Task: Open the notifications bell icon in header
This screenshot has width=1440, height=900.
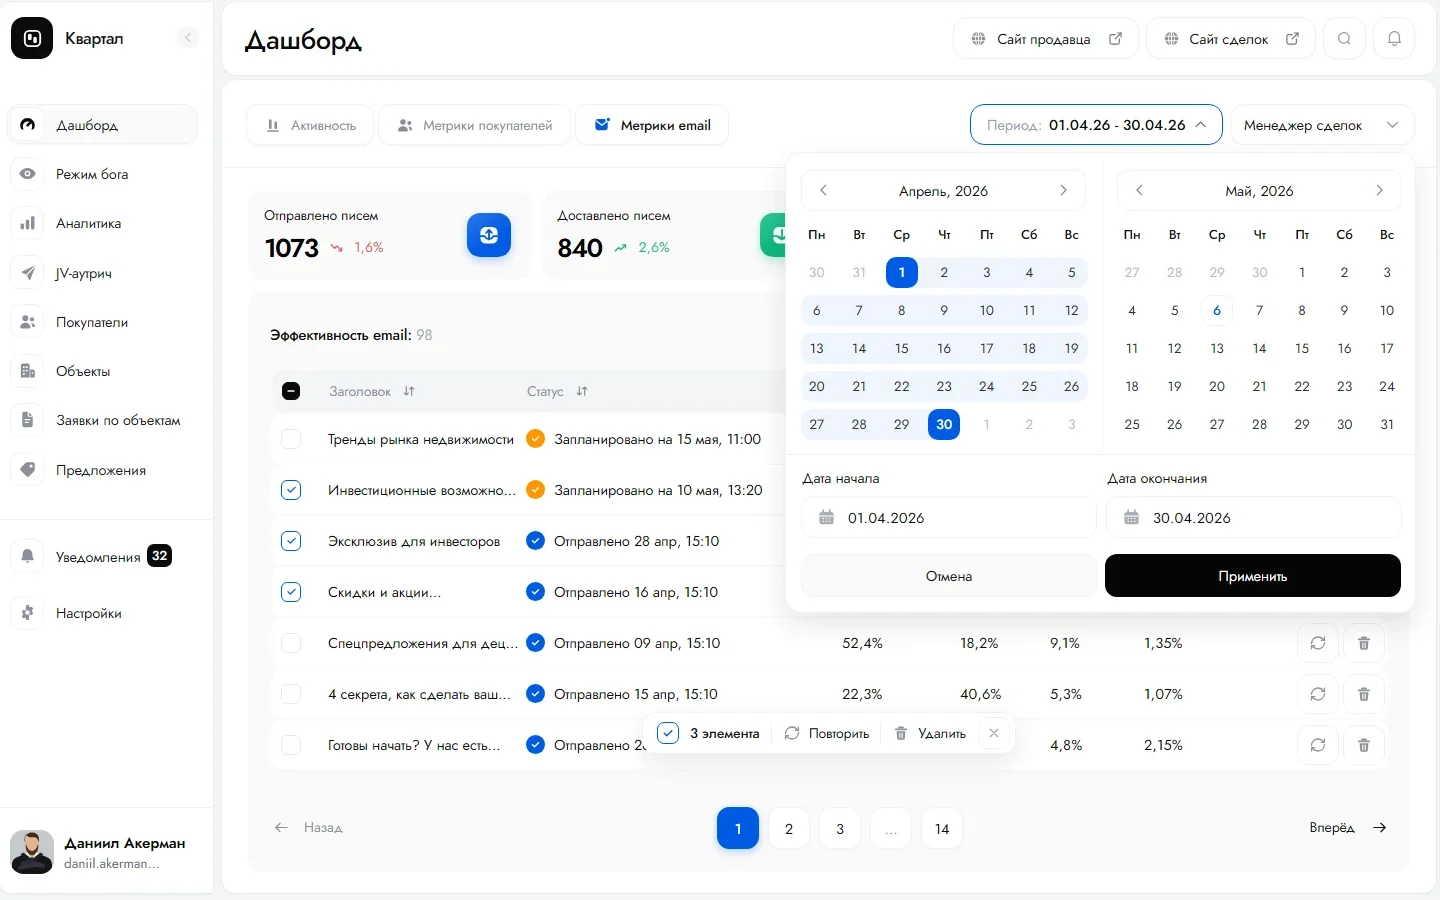Action: tap(1394, 39)
